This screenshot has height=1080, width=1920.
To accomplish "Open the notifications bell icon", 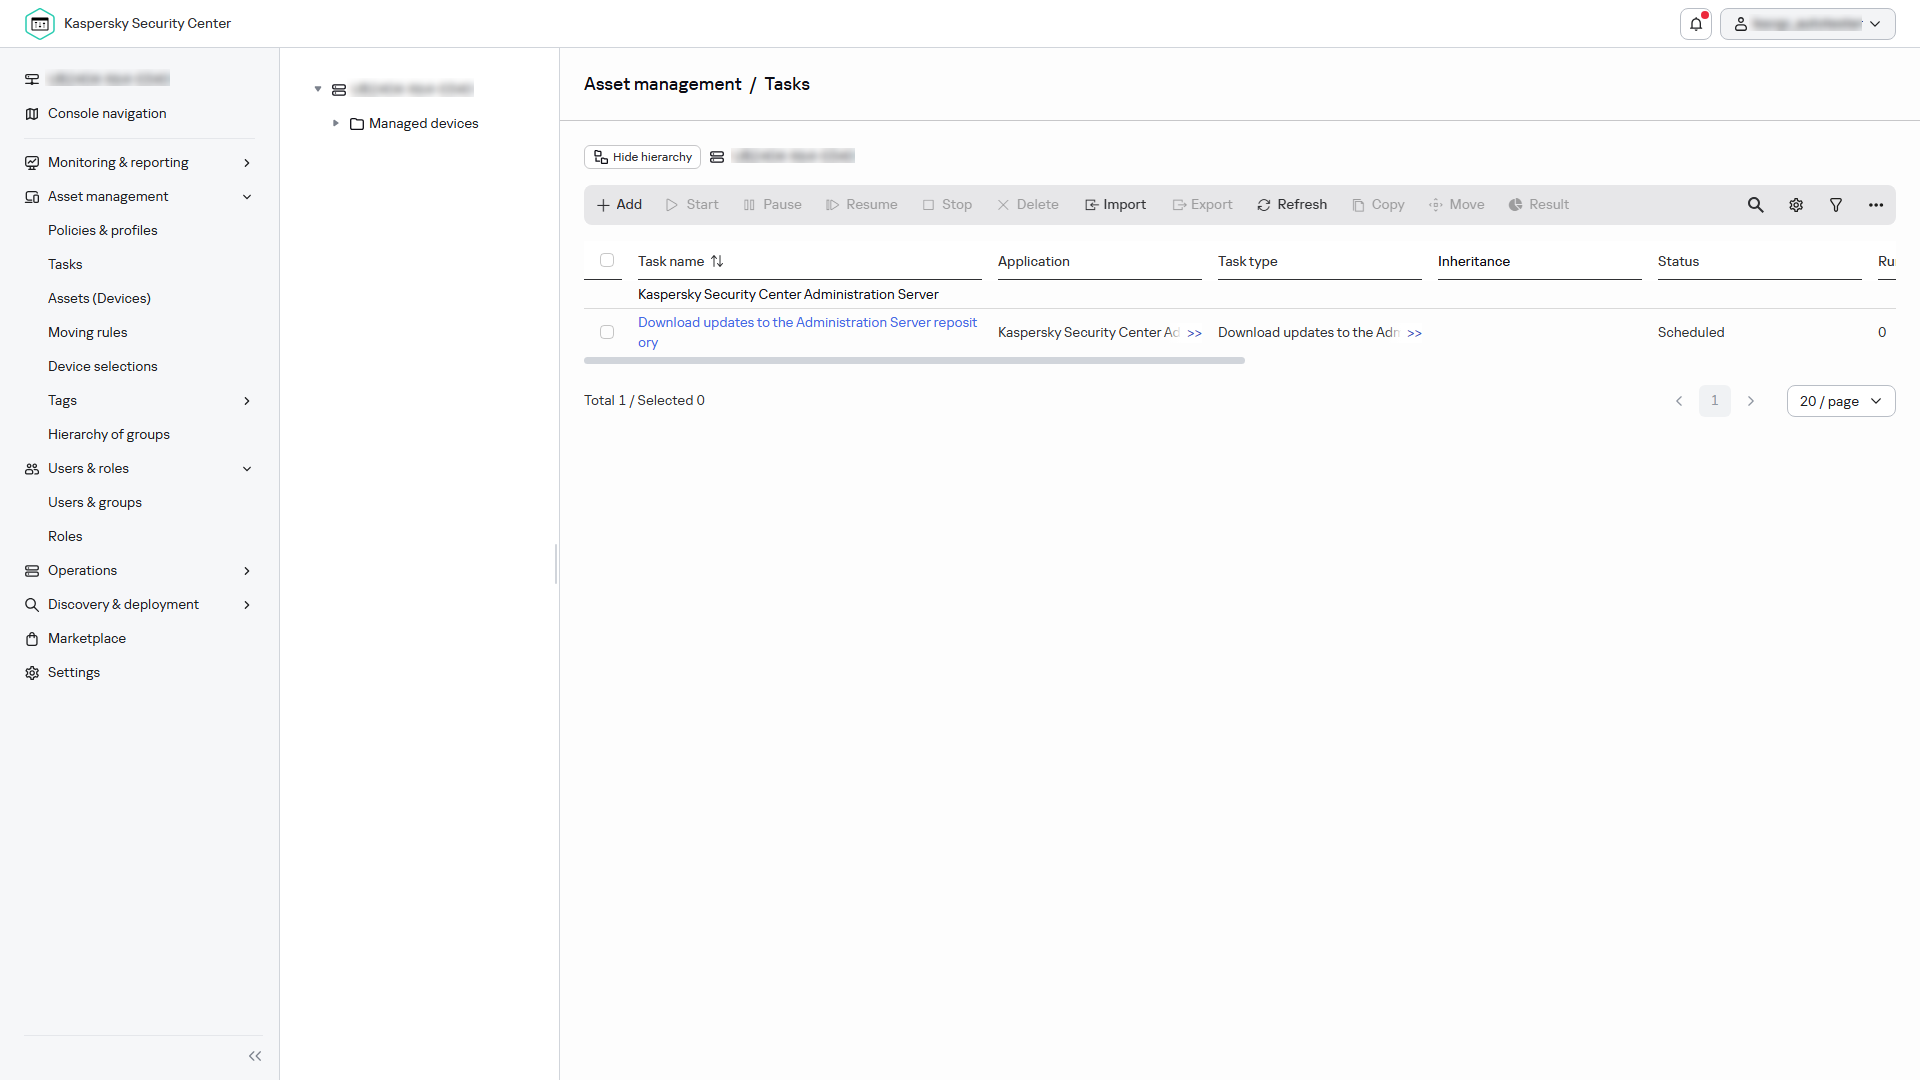I will click(x=1696, y=23).
